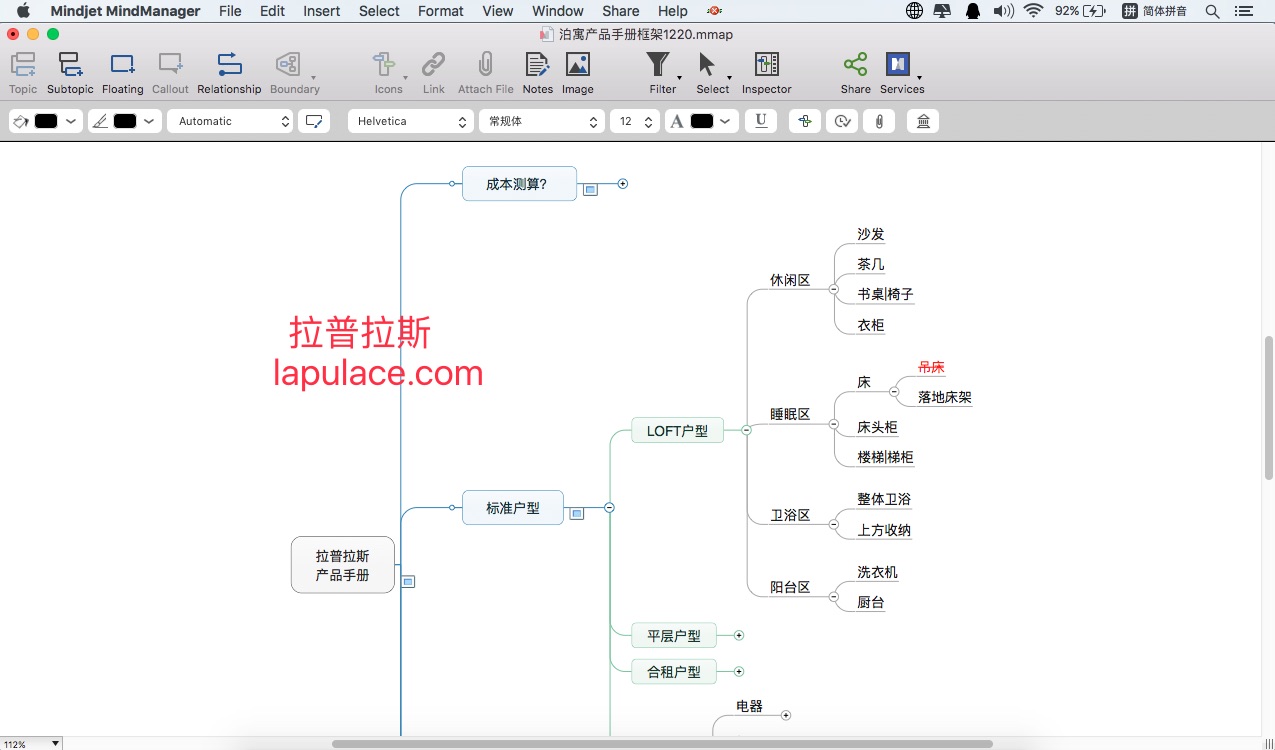Collapse the 阳台区 branch
This screenshot has height=750, width=1275.
pos(833,596)
